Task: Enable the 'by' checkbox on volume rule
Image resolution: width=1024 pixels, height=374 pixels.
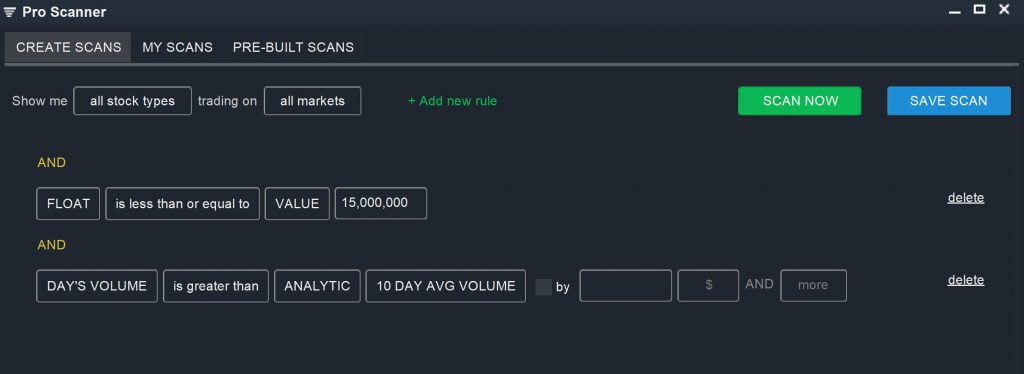Action: coord(543,287)
